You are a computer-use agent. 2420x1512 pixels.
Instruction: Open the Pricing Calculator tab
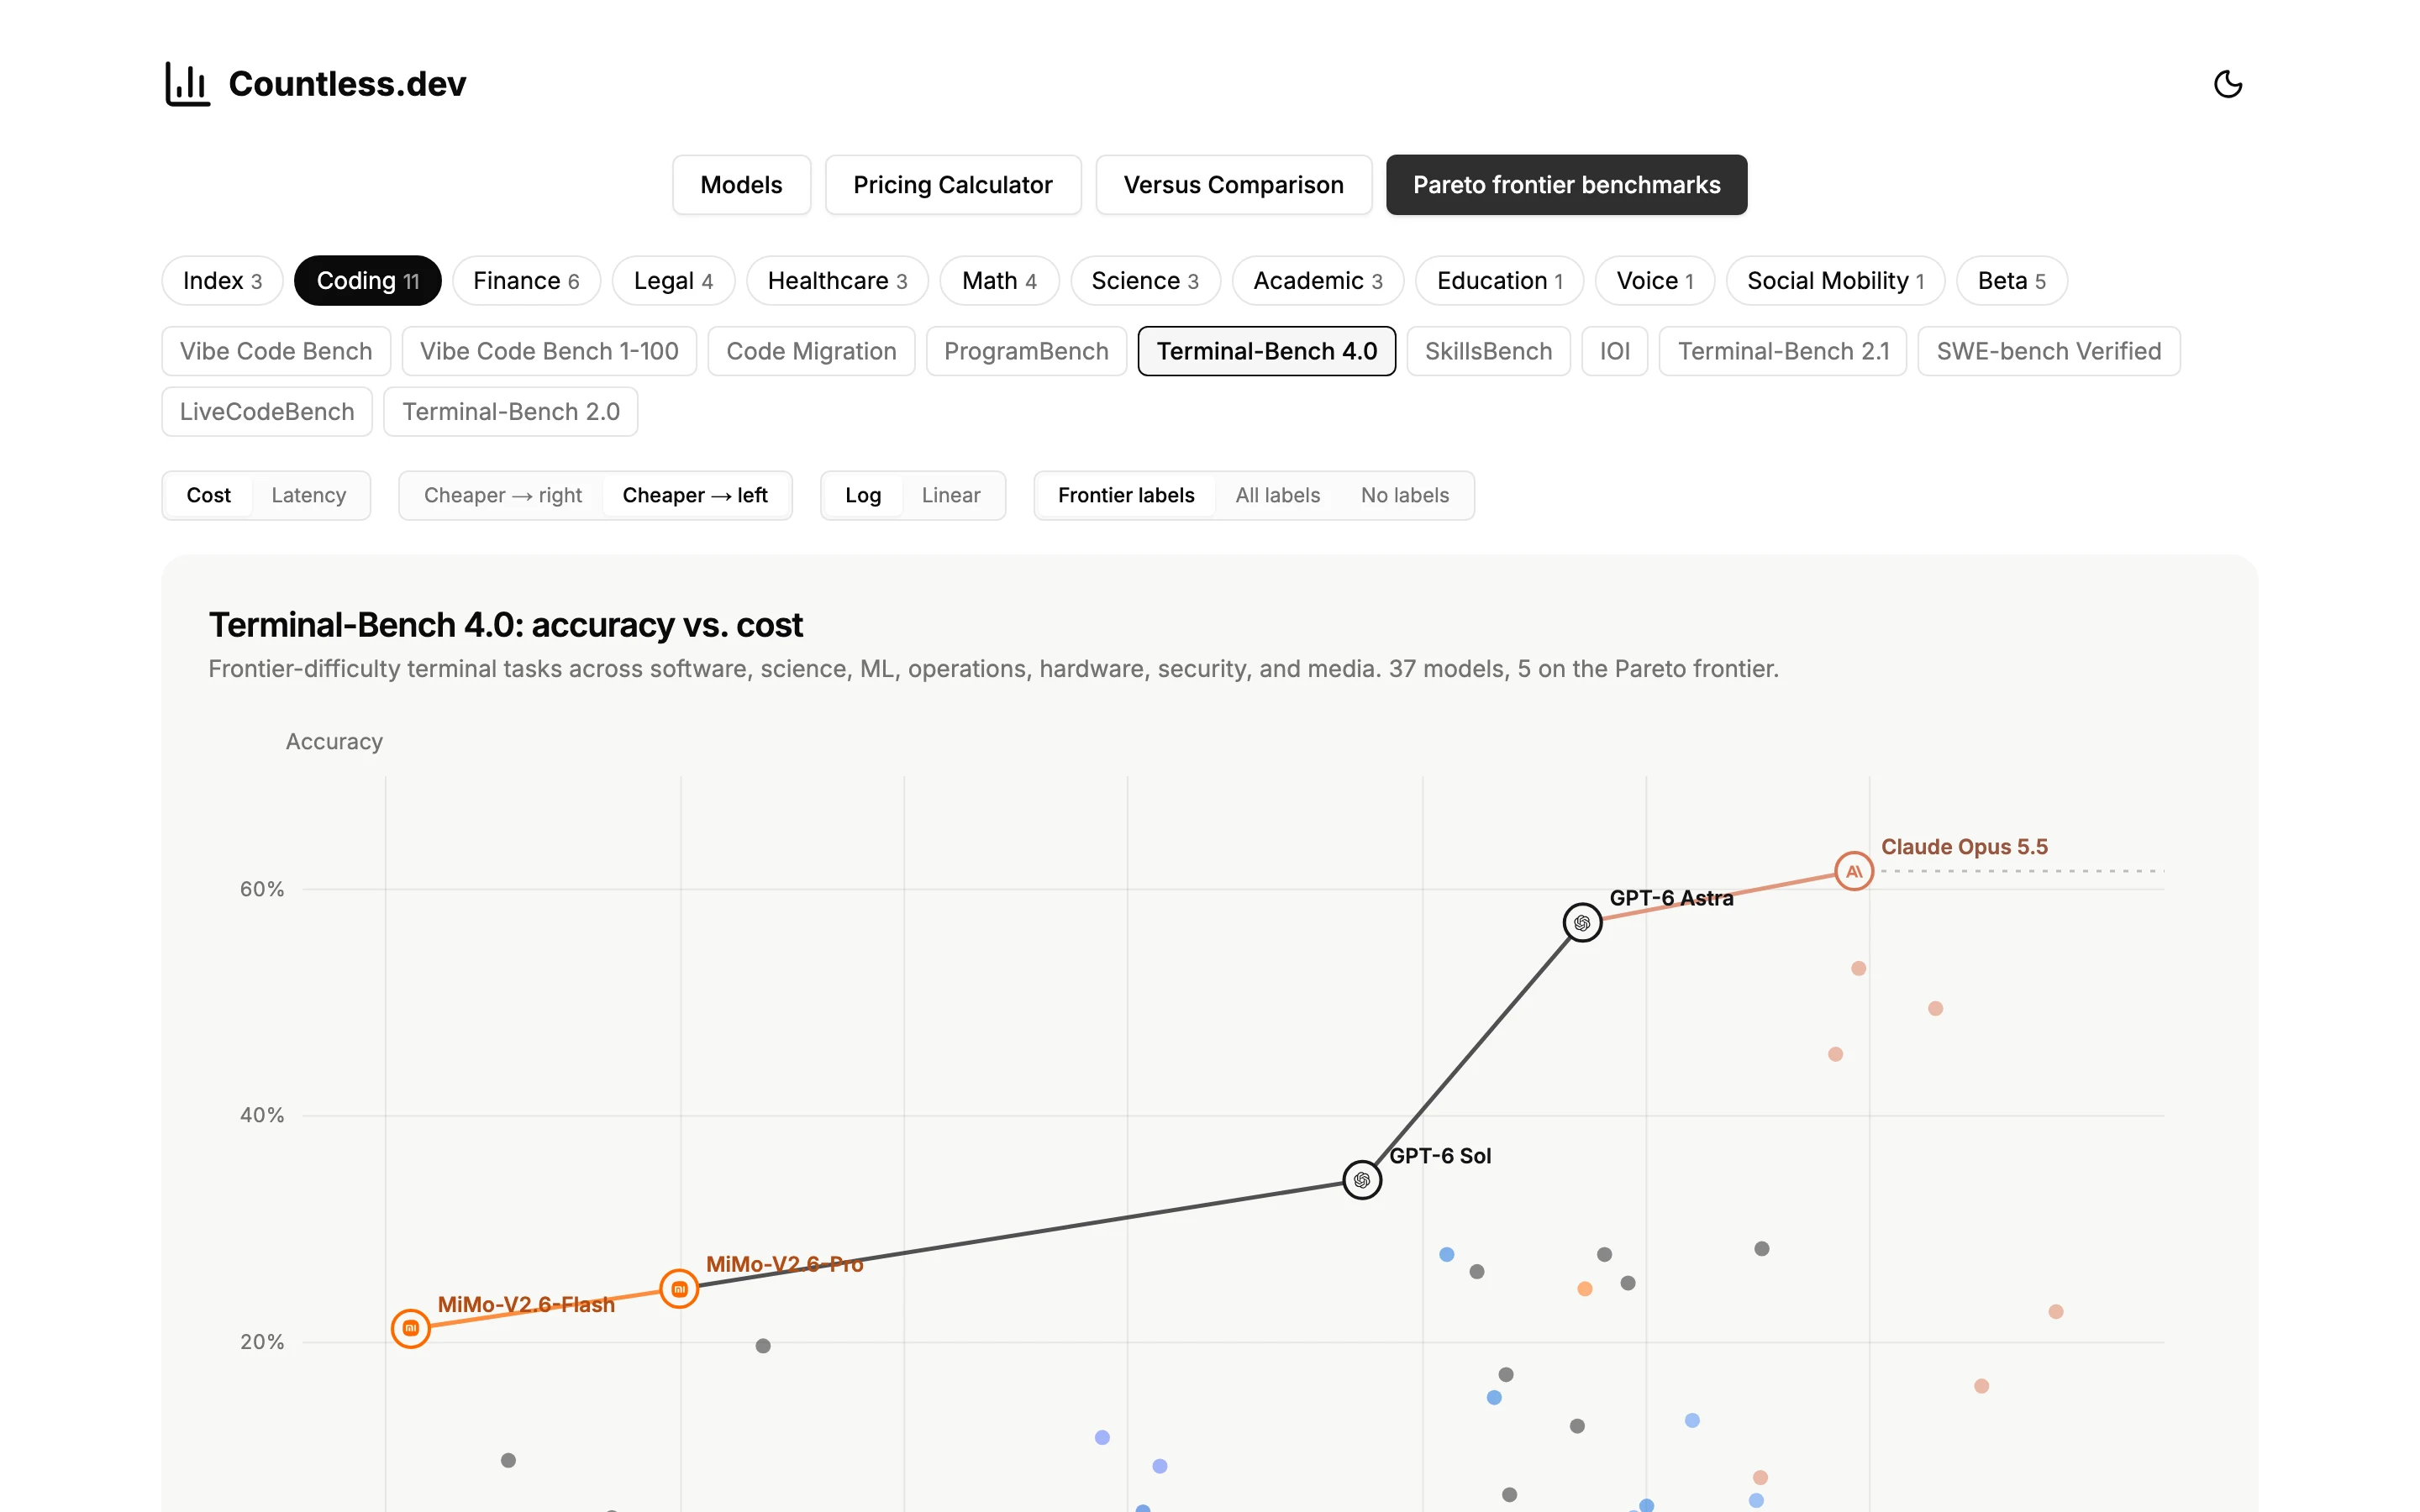pos(953,185)
